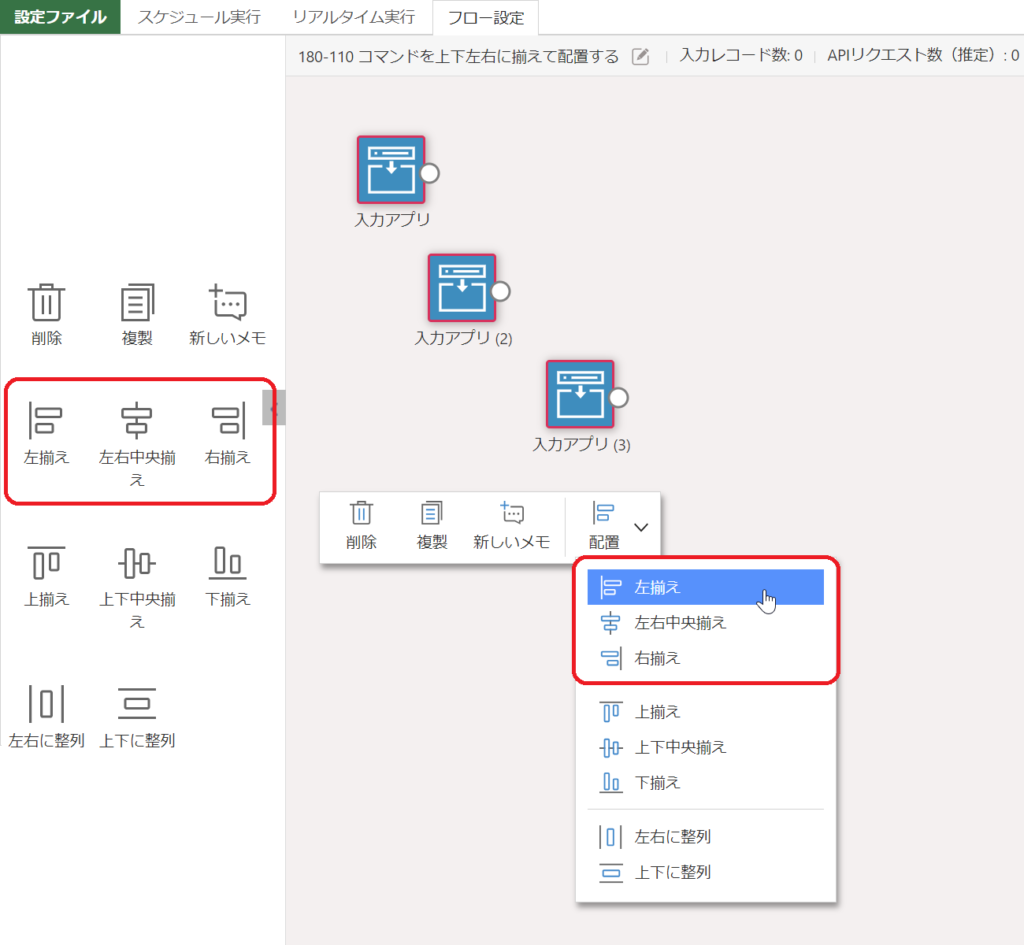Align left using the left panel icon

(x=46, y=420)
